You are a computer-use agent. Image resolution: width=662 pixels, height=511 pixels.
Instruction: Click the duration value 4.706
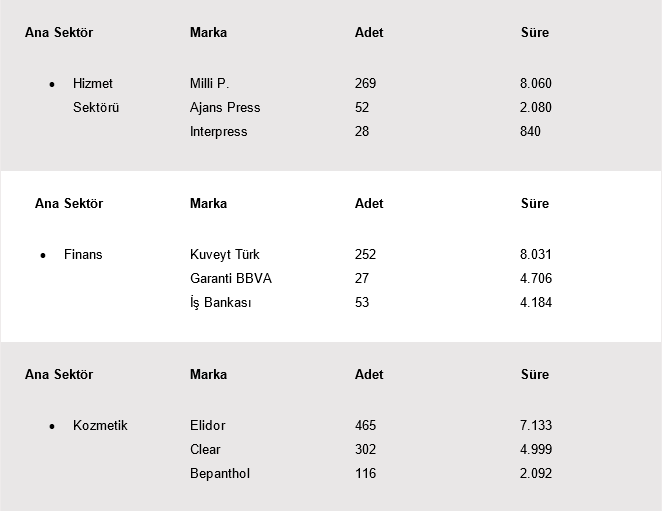pos(536,279)
